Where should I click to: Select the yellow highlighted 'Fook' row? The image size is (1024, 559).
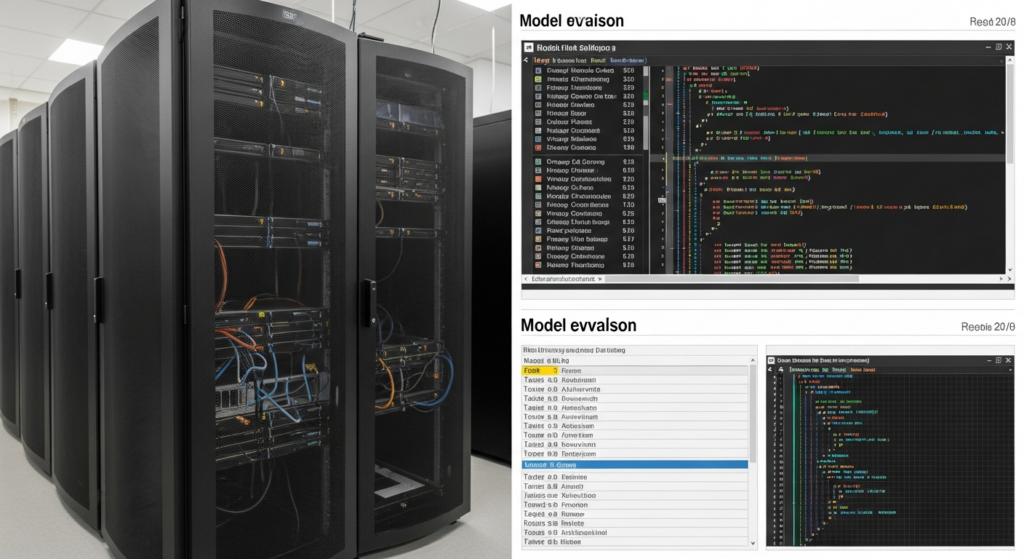[635, 370]
